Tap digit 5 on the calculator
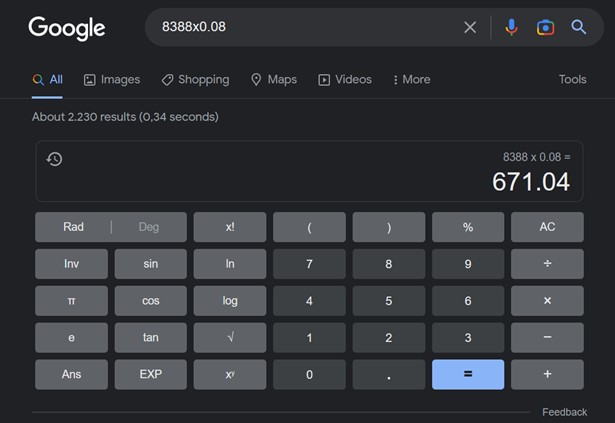 [x=389, y=301]
